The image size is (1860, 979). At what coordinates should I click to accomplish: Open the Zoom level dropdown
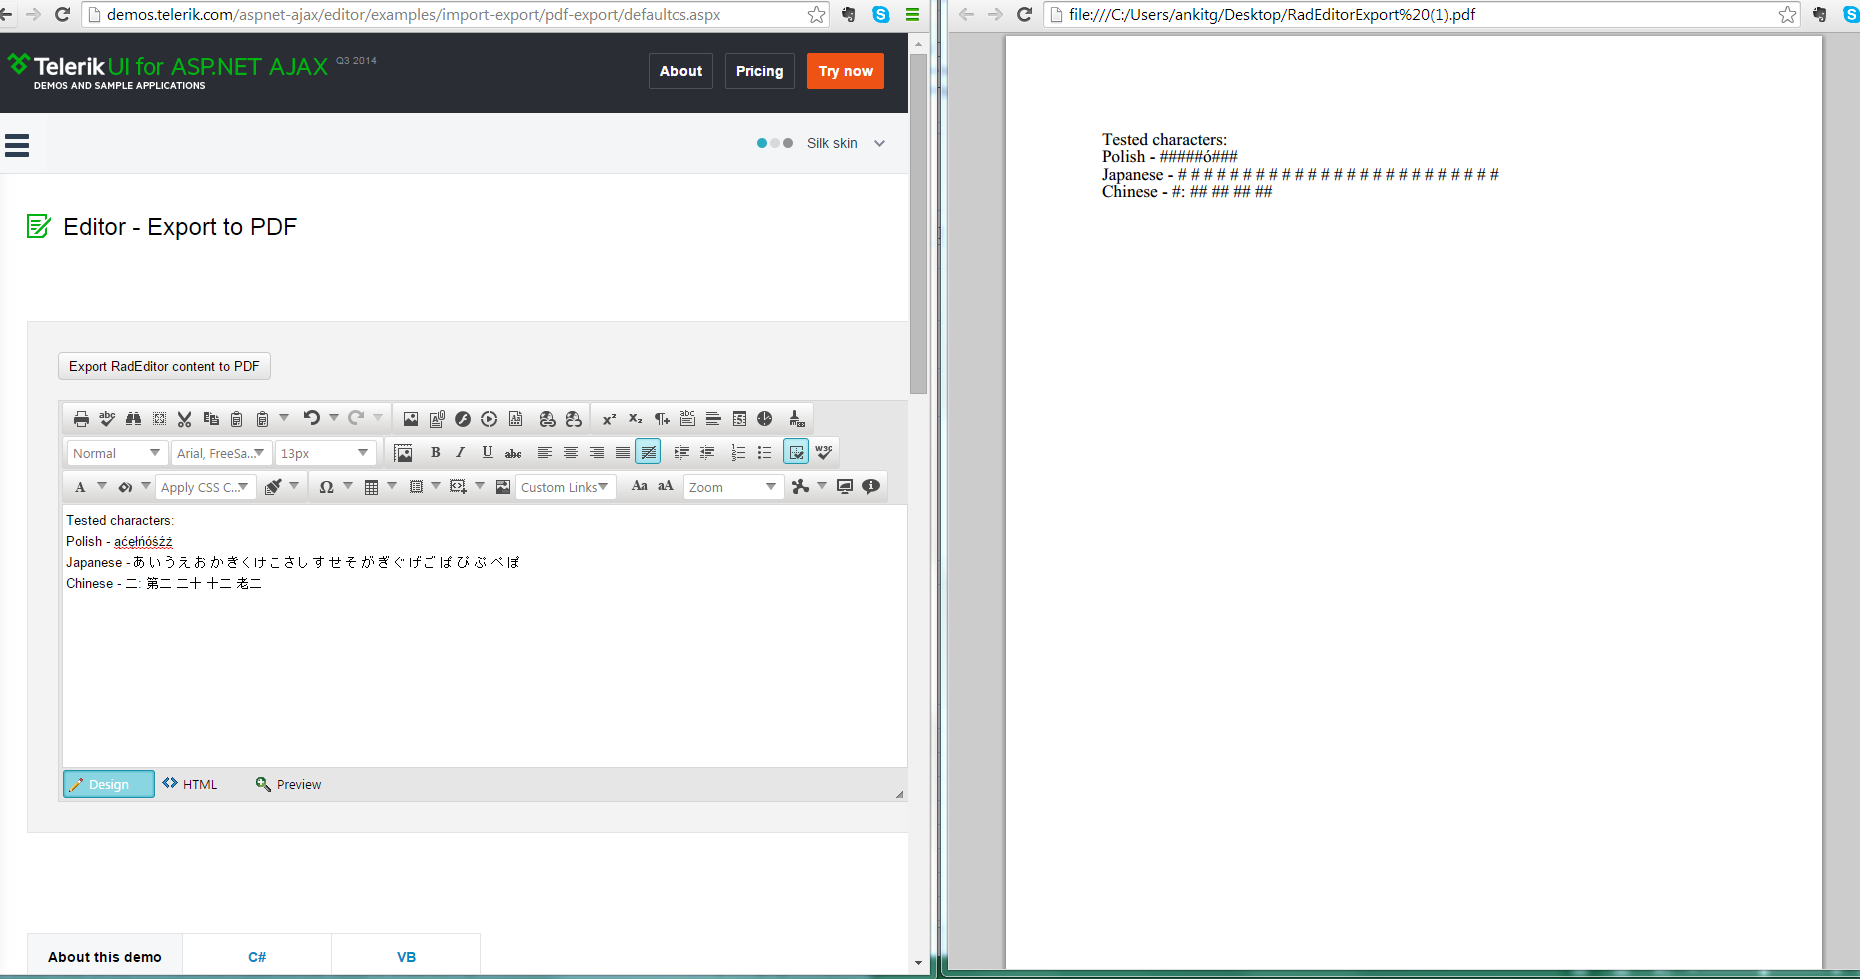[733, 487]
